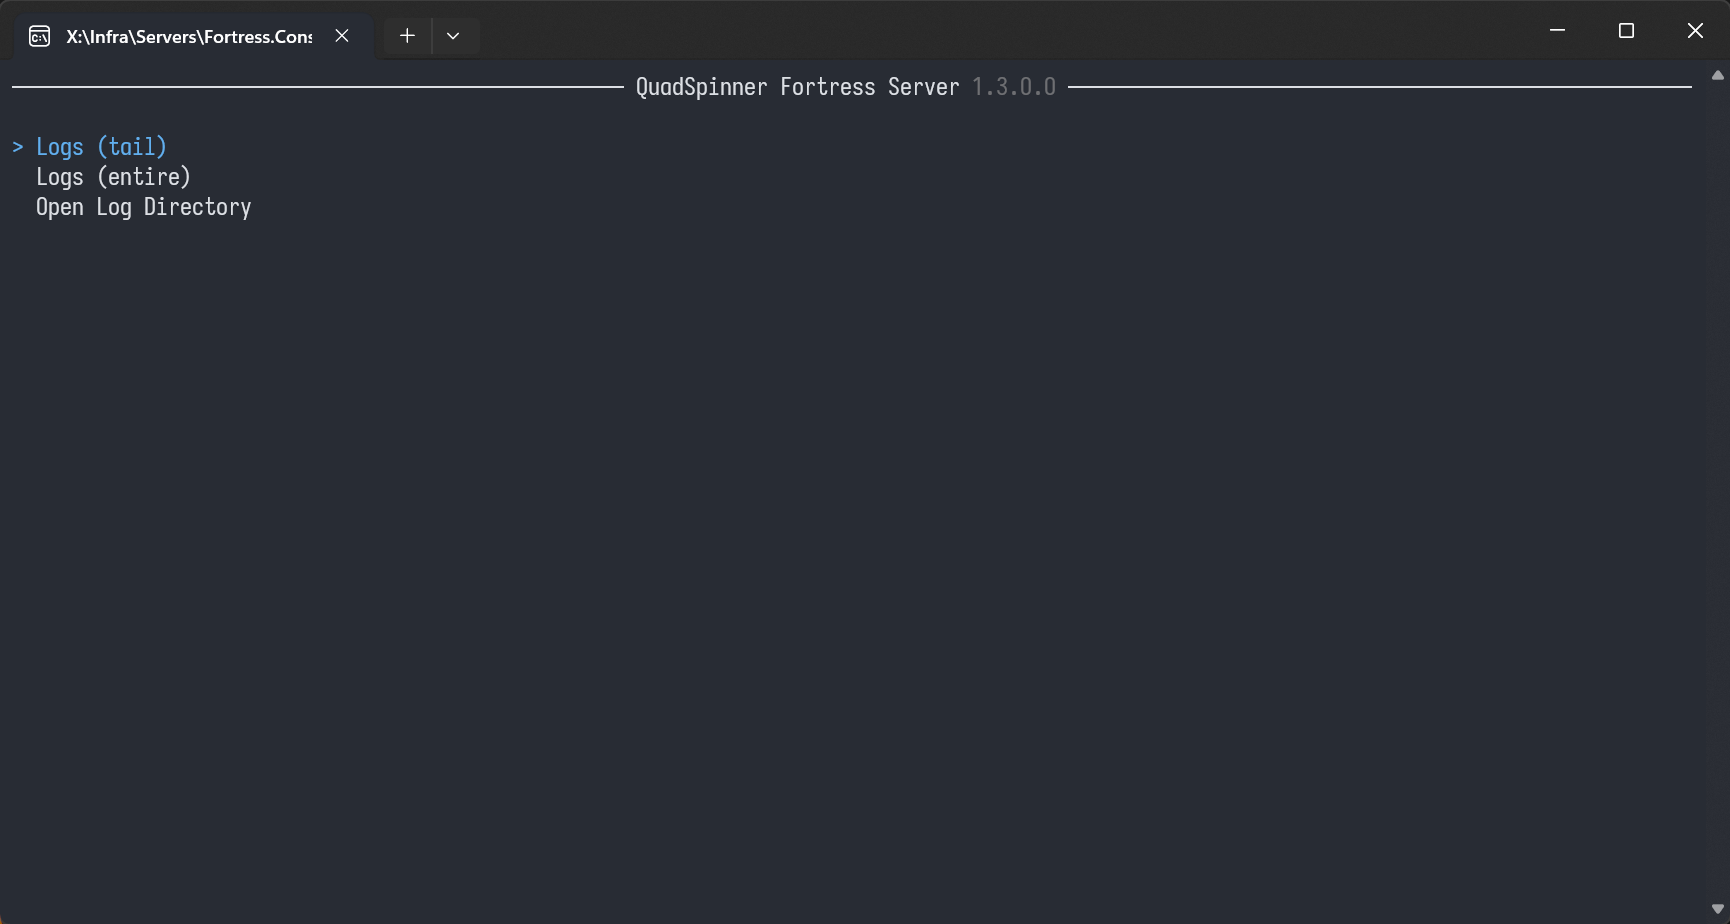Click the scrollbar up arrow
The height and width of the screenshot is (924, 1730).
pyautogui.click(x=1717, y=76)
